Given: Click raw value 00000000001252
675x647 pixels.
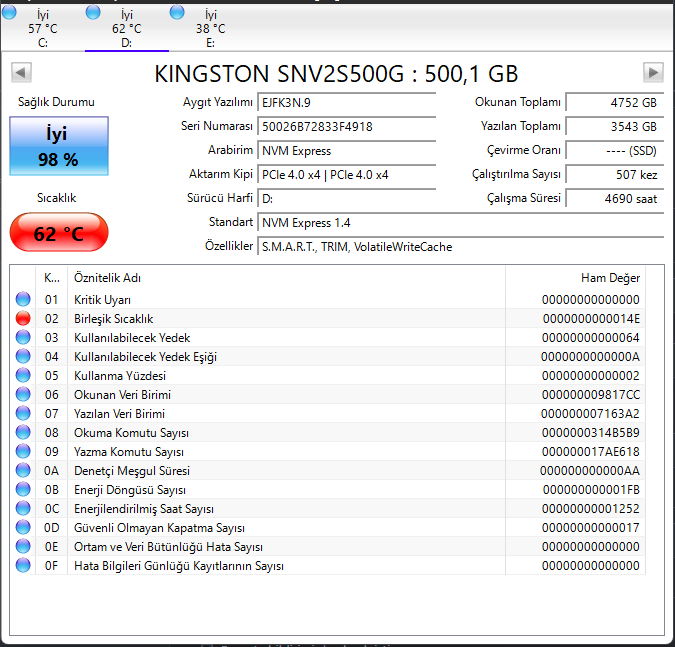Looking at the screenshot, I should click(x=591, y=508).
